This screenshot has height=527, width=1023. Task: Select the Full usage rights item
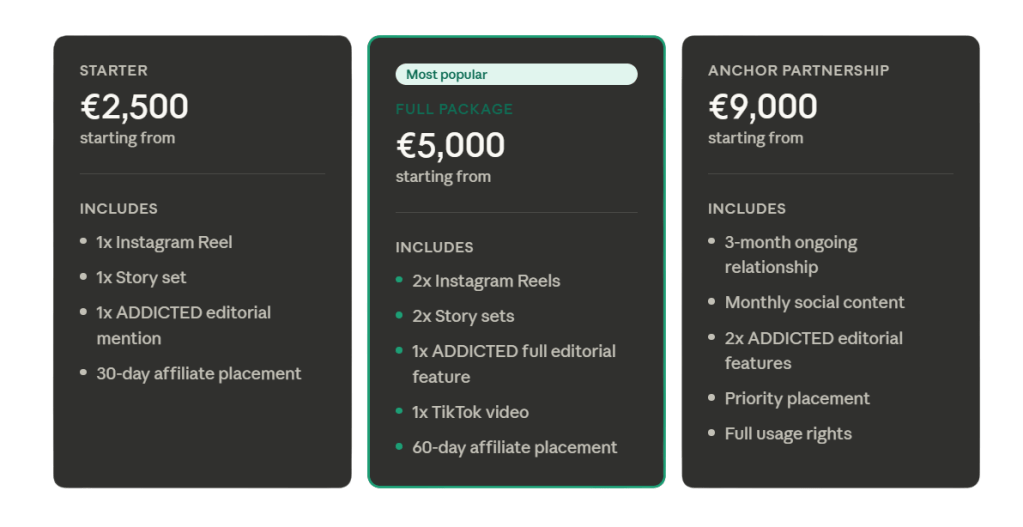[x=788, y=434]
